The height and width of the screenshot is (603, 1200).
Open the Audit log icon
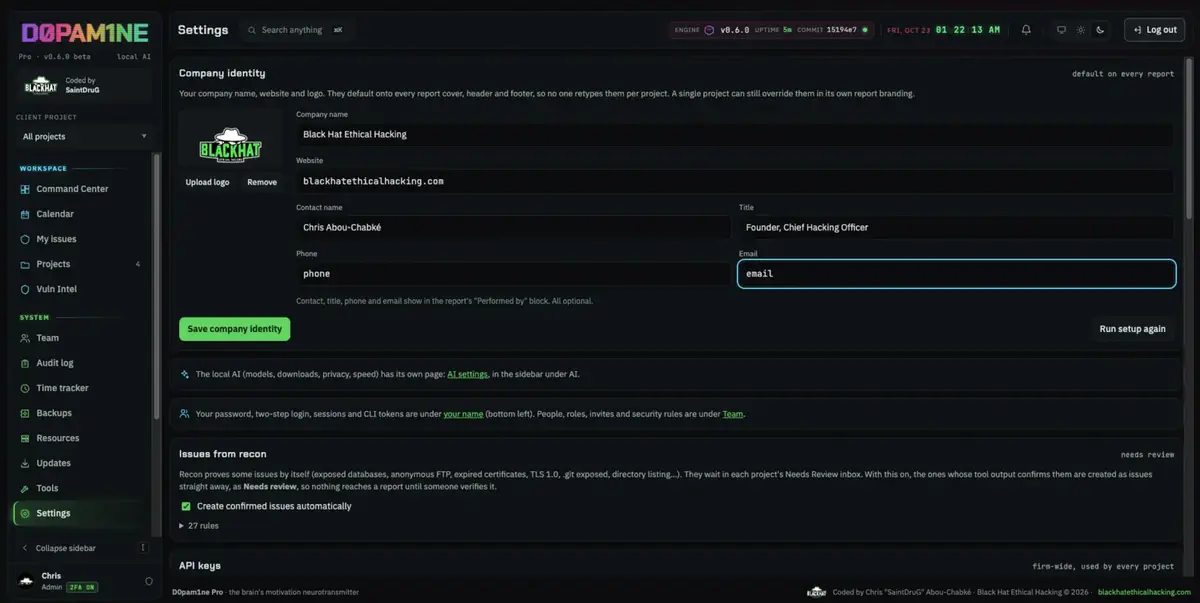click(x=26, y=363)
